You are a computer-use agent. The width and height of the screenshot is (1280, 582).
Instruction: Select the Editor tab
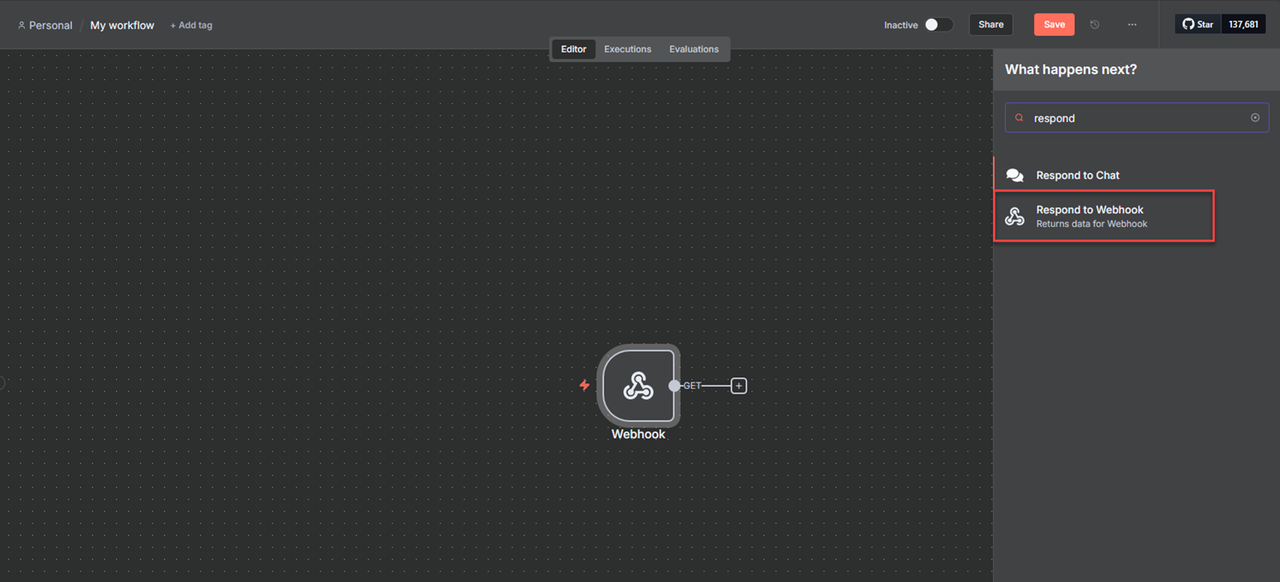(x=573, y=48)
